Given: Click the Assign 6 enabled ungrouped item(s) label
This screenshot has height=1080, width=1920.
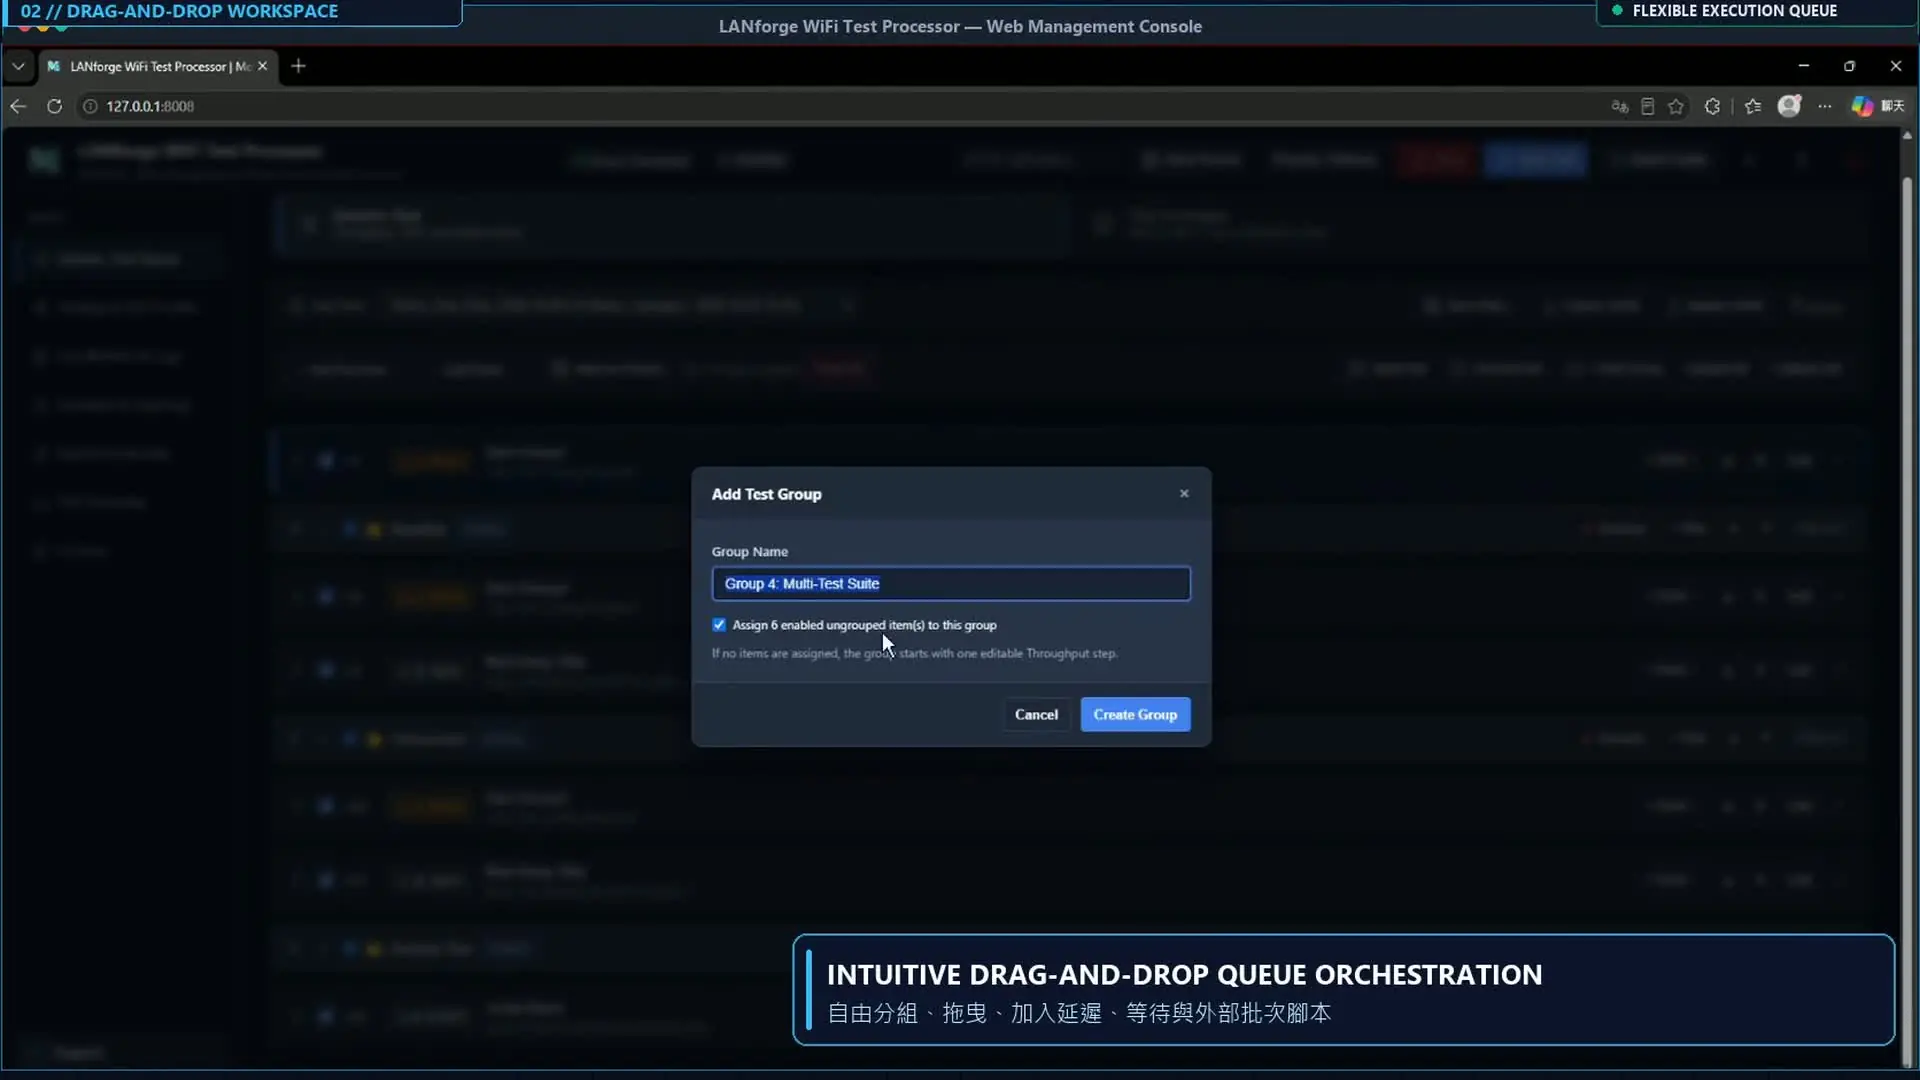Looking at the screenshot, I should 864,625.
